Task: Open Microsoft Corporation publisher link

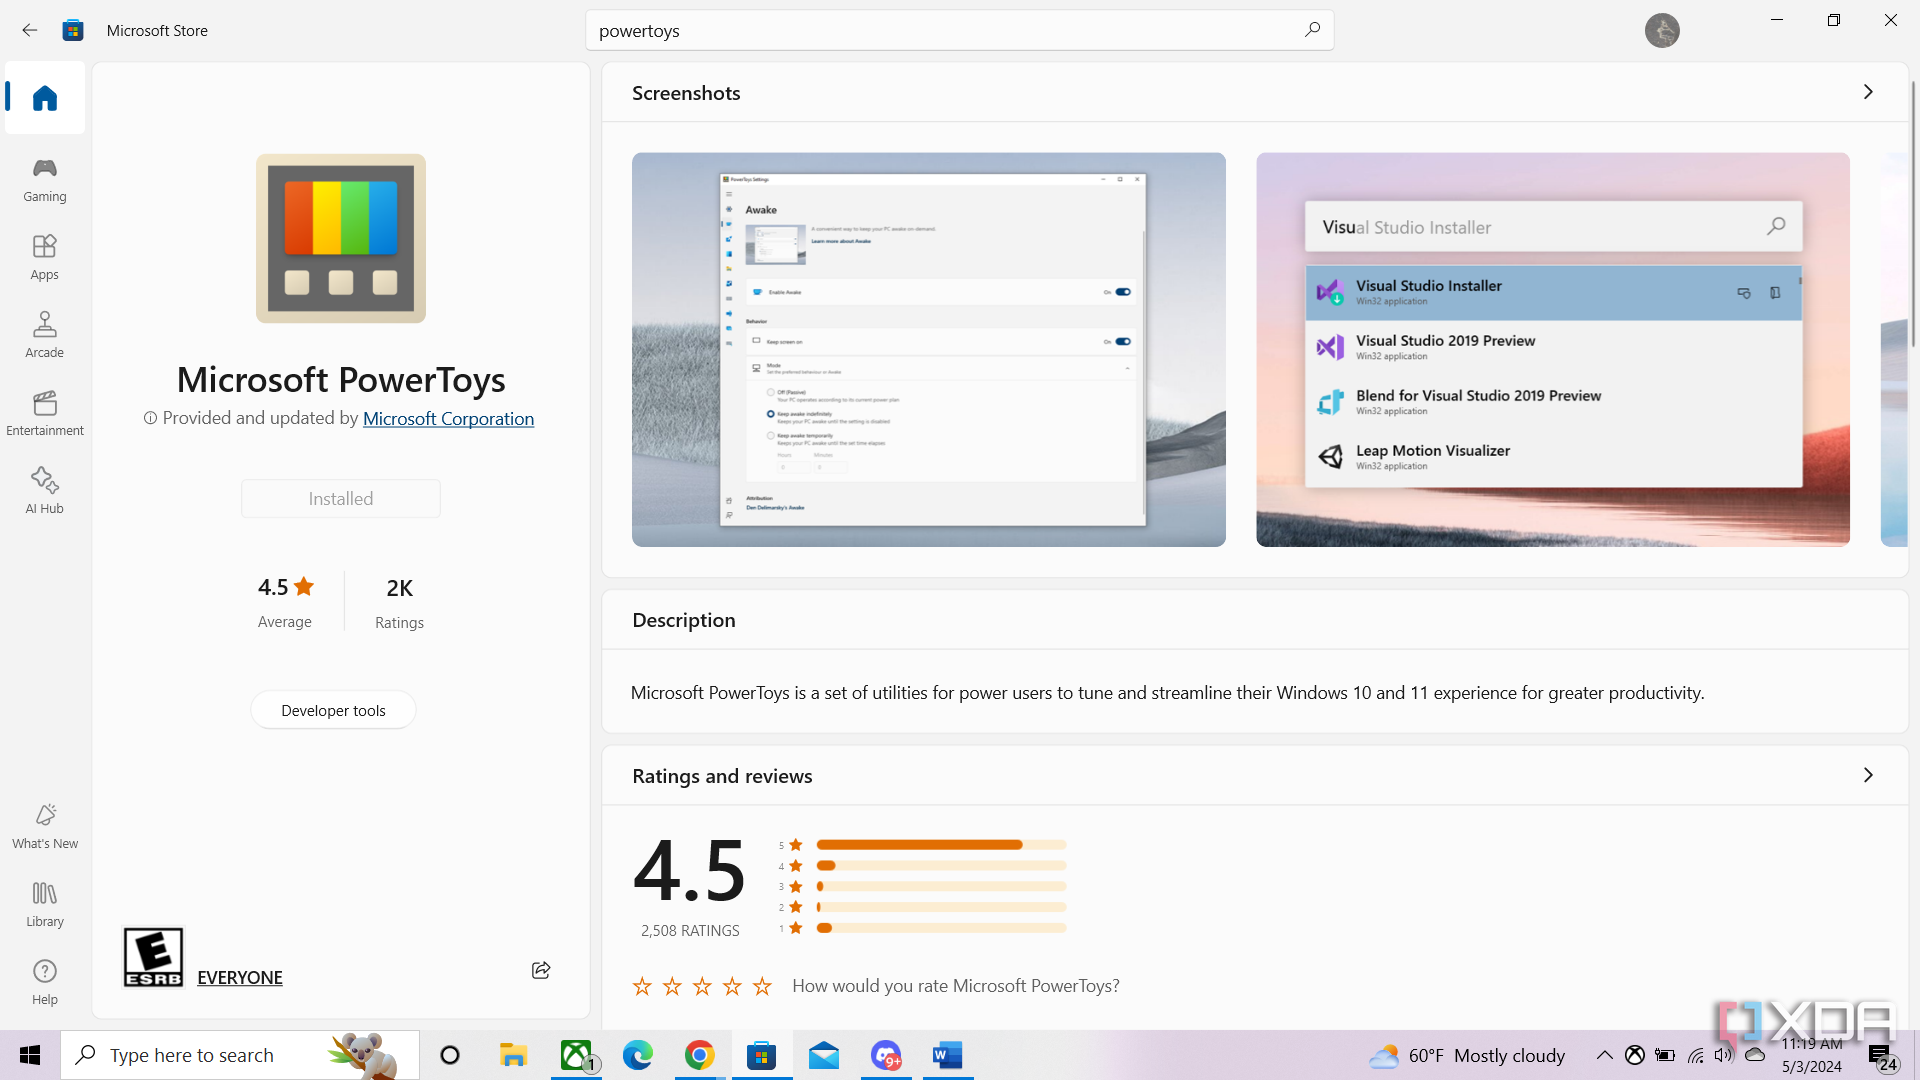Action: [448, 418]
